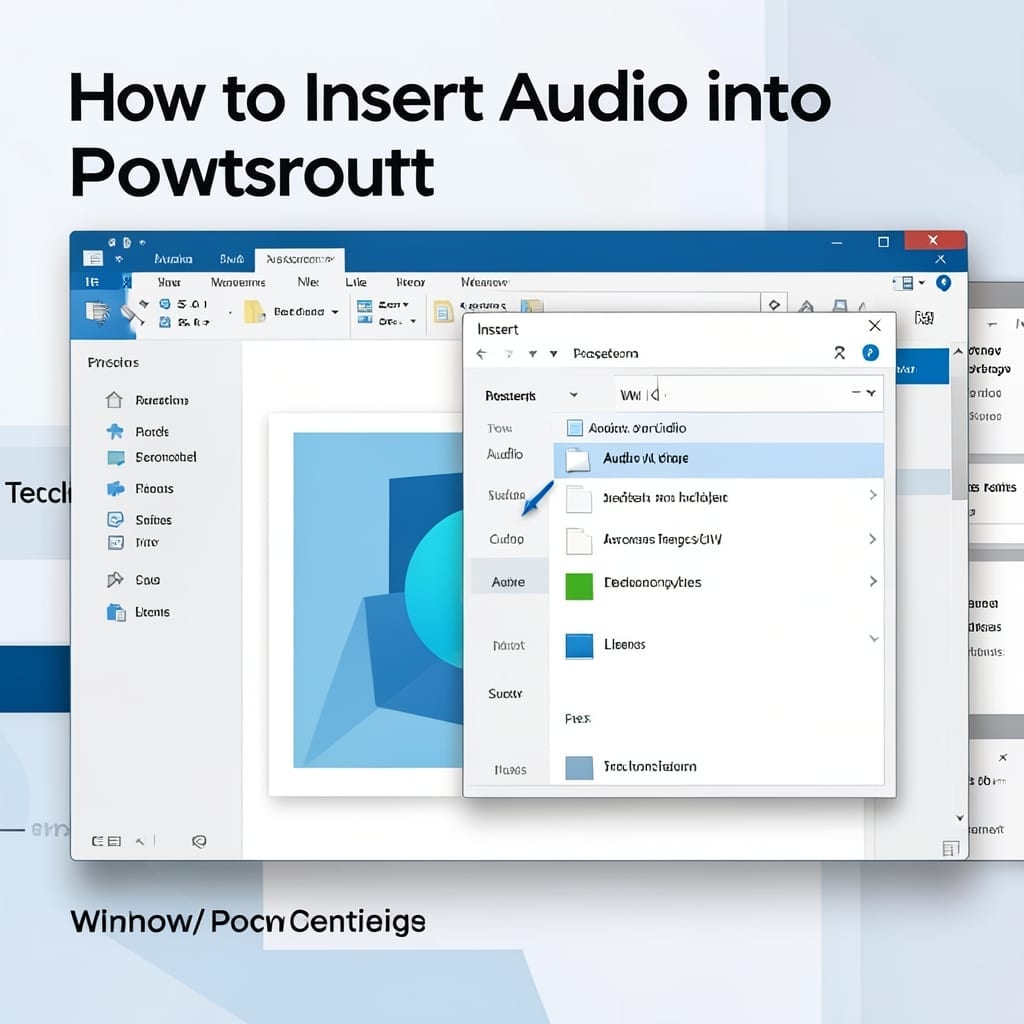Collapse the 'Lleoes' row chevron
The image size is (1024, 1024).
pyautogui.click(x=874, y=638)
